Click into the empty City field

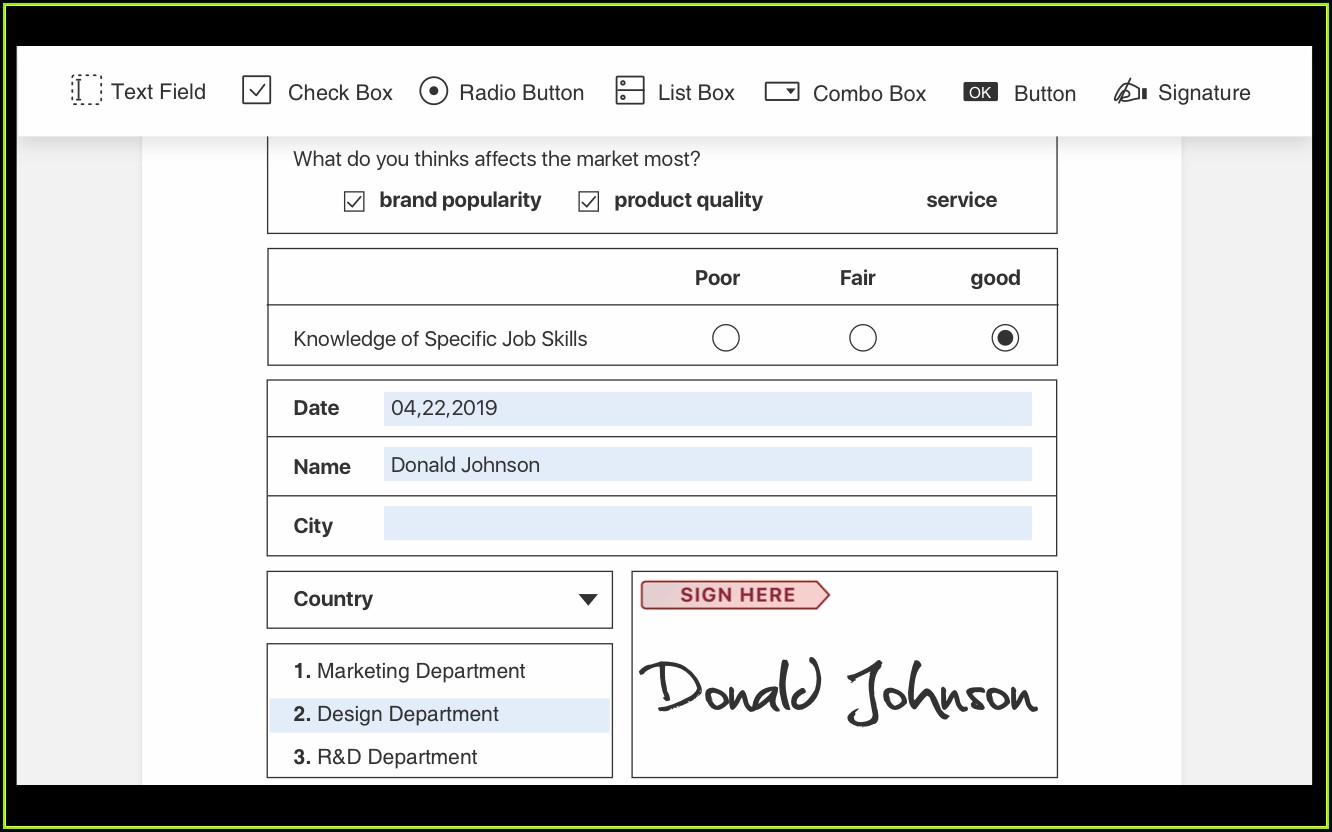(707, 523)
